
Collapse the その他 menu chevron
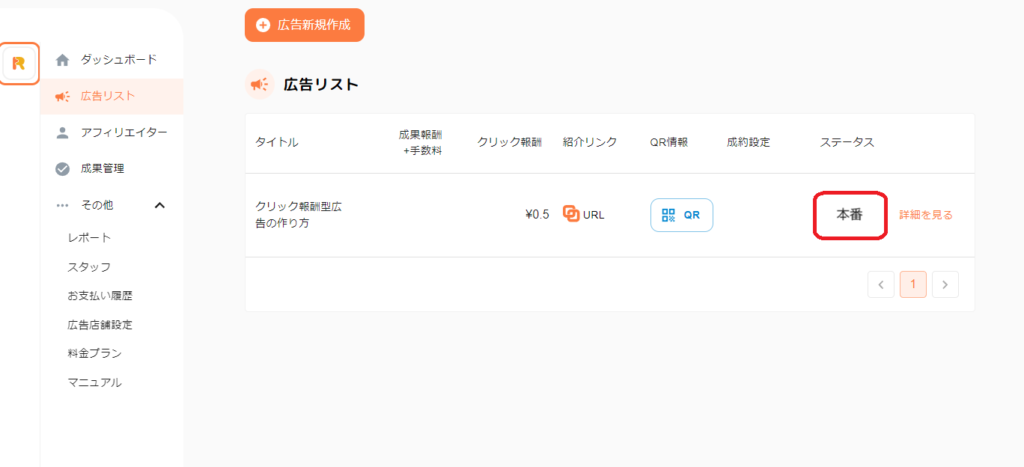coord(159,205)
